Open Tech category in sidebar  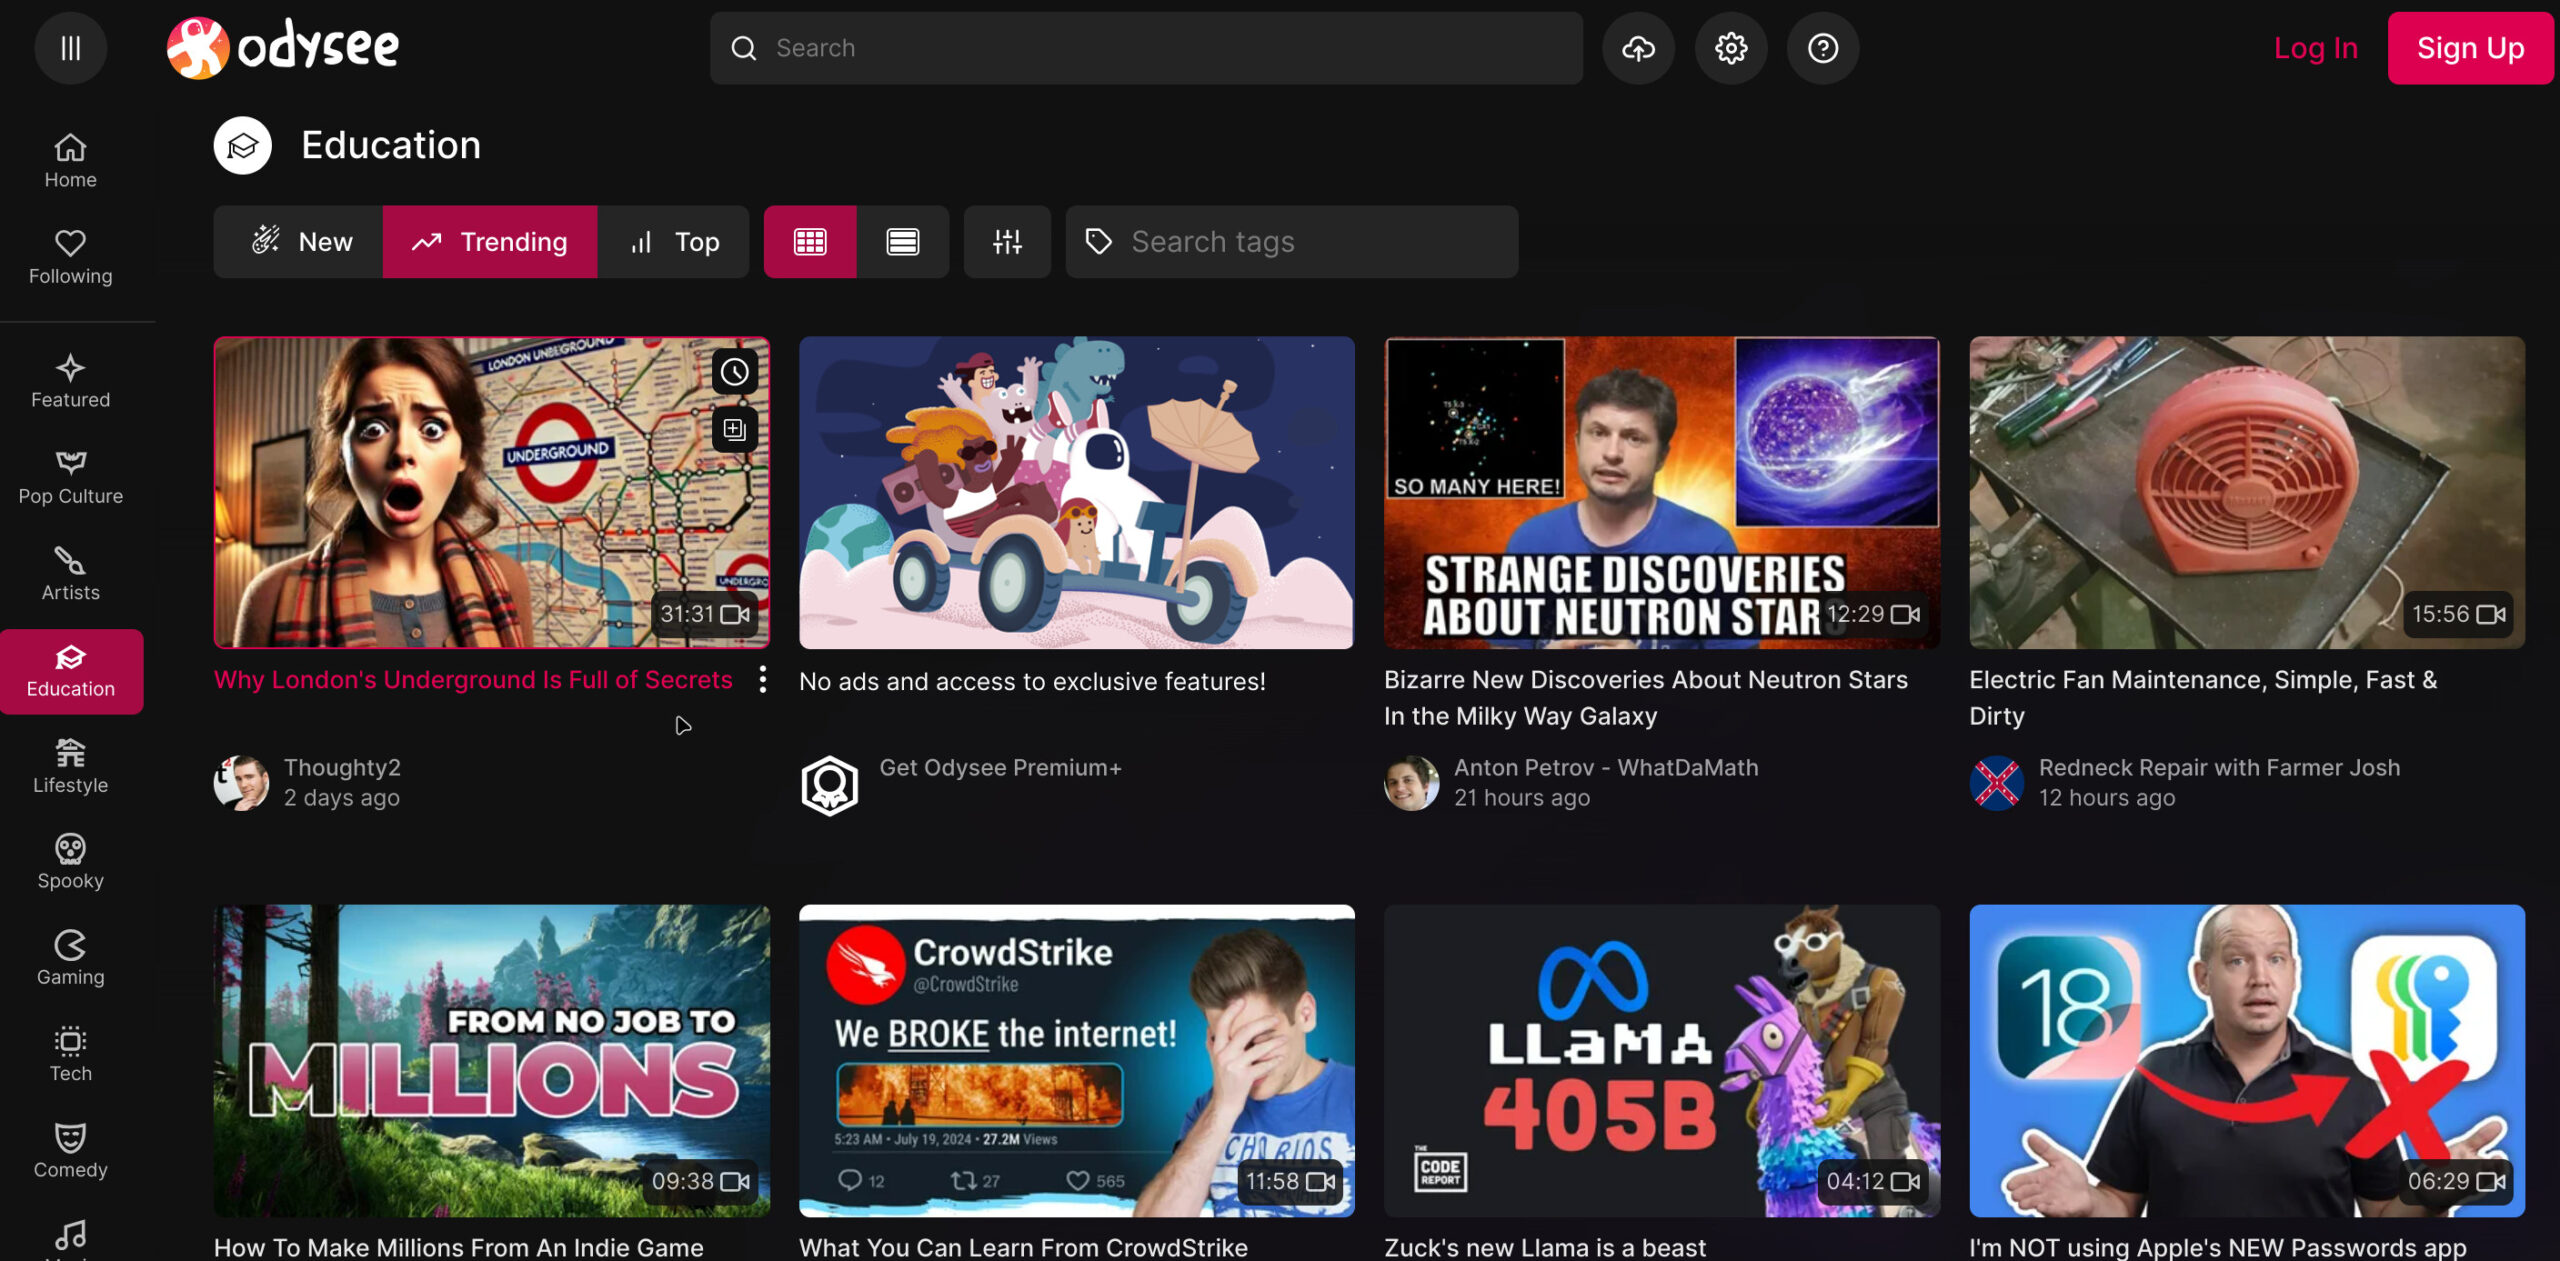click(x=70, y=1055)
